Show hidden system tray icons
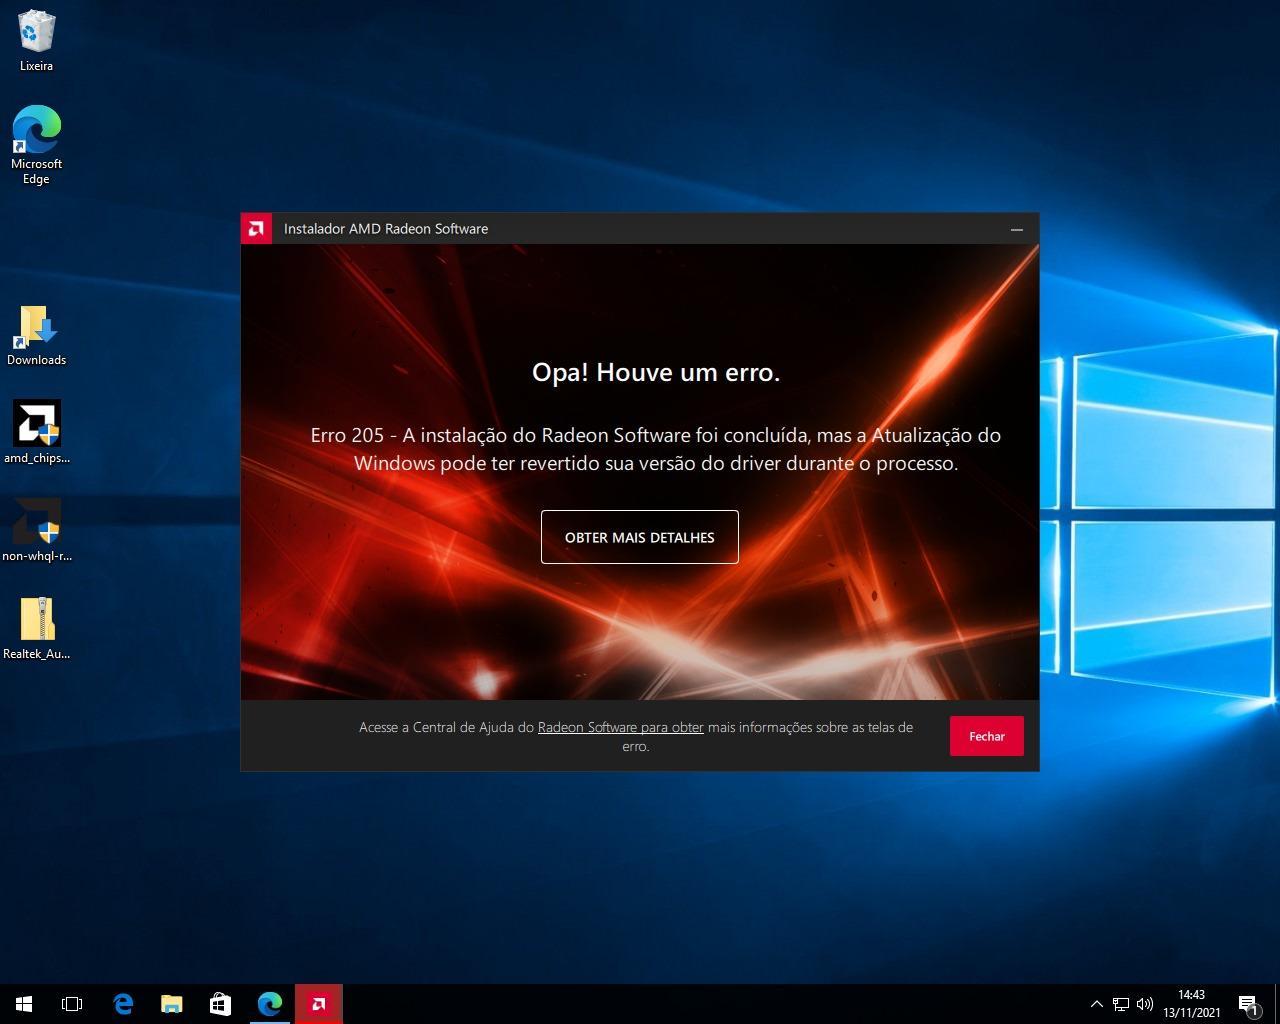This screenshot has width=1280, height=1024. point(1096,1004)
